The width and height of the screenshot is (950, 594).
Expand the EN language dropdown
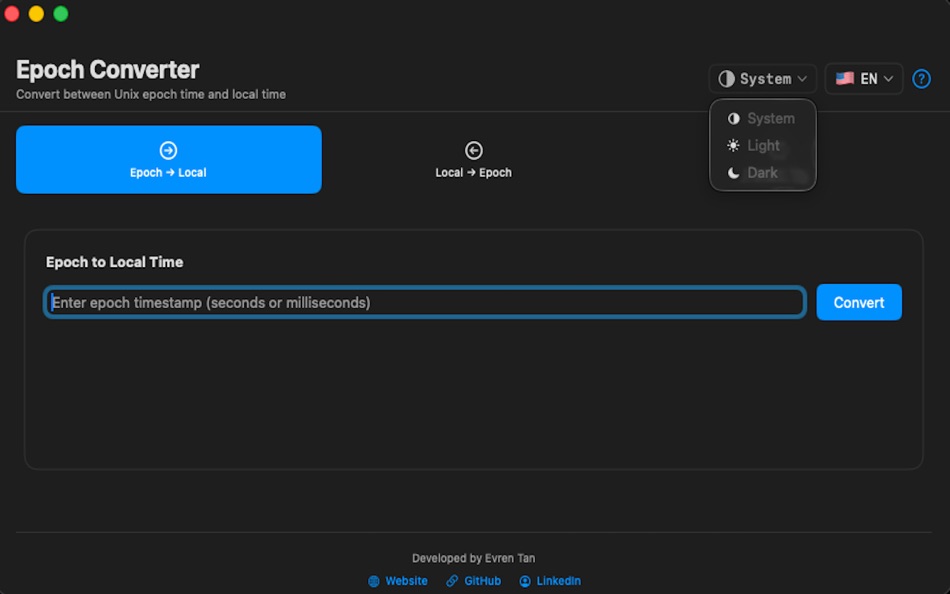[x=863, y=78]
